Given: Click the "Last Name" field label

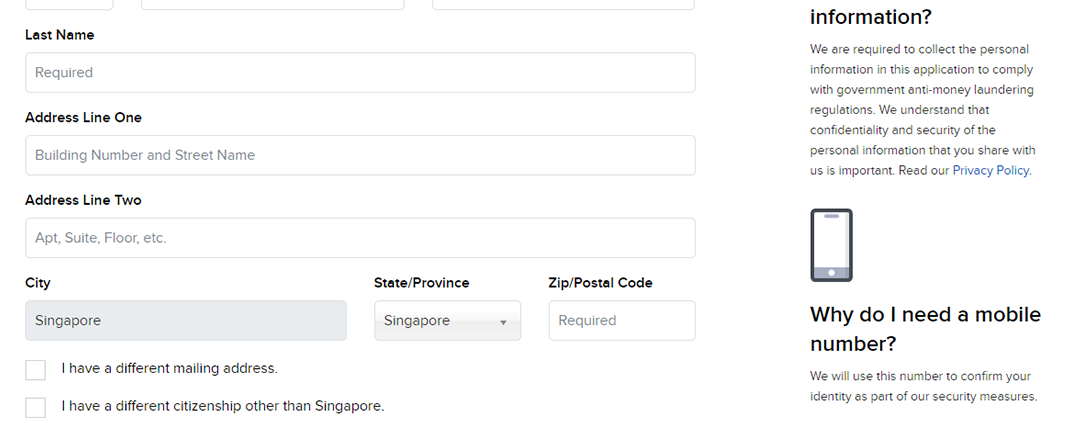Looking at the screenshot, I should (60, 35).
